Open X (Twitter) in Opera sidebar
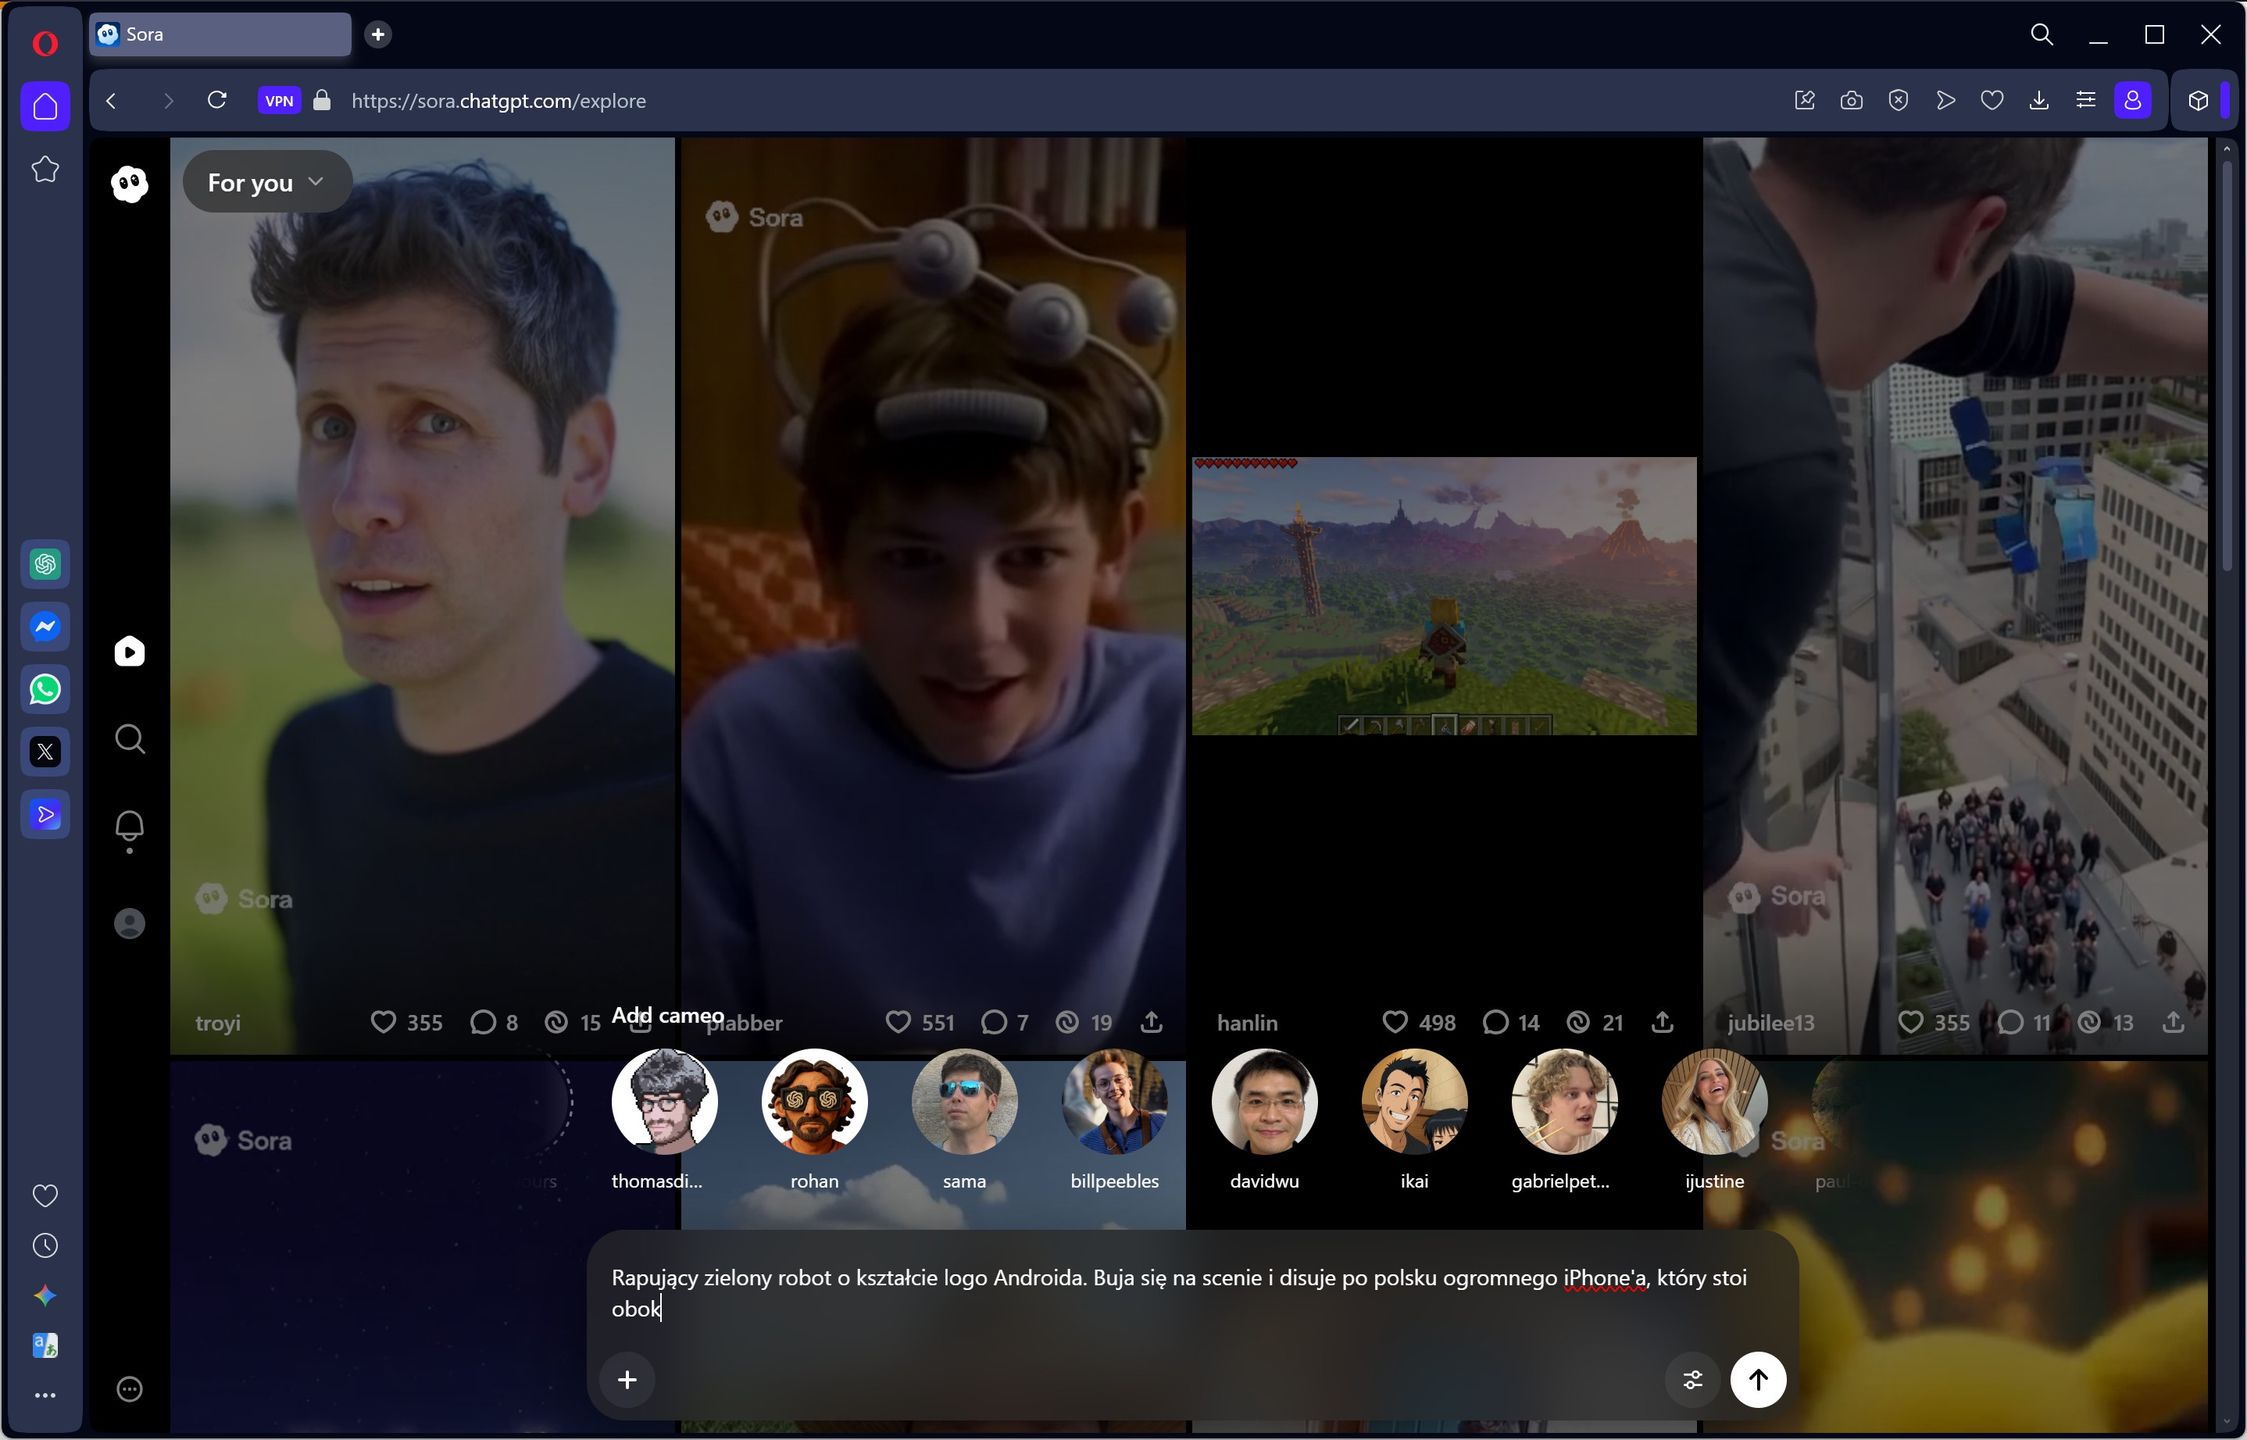The height and width of the screenshot is (1440, 2247). coord(45,752)
